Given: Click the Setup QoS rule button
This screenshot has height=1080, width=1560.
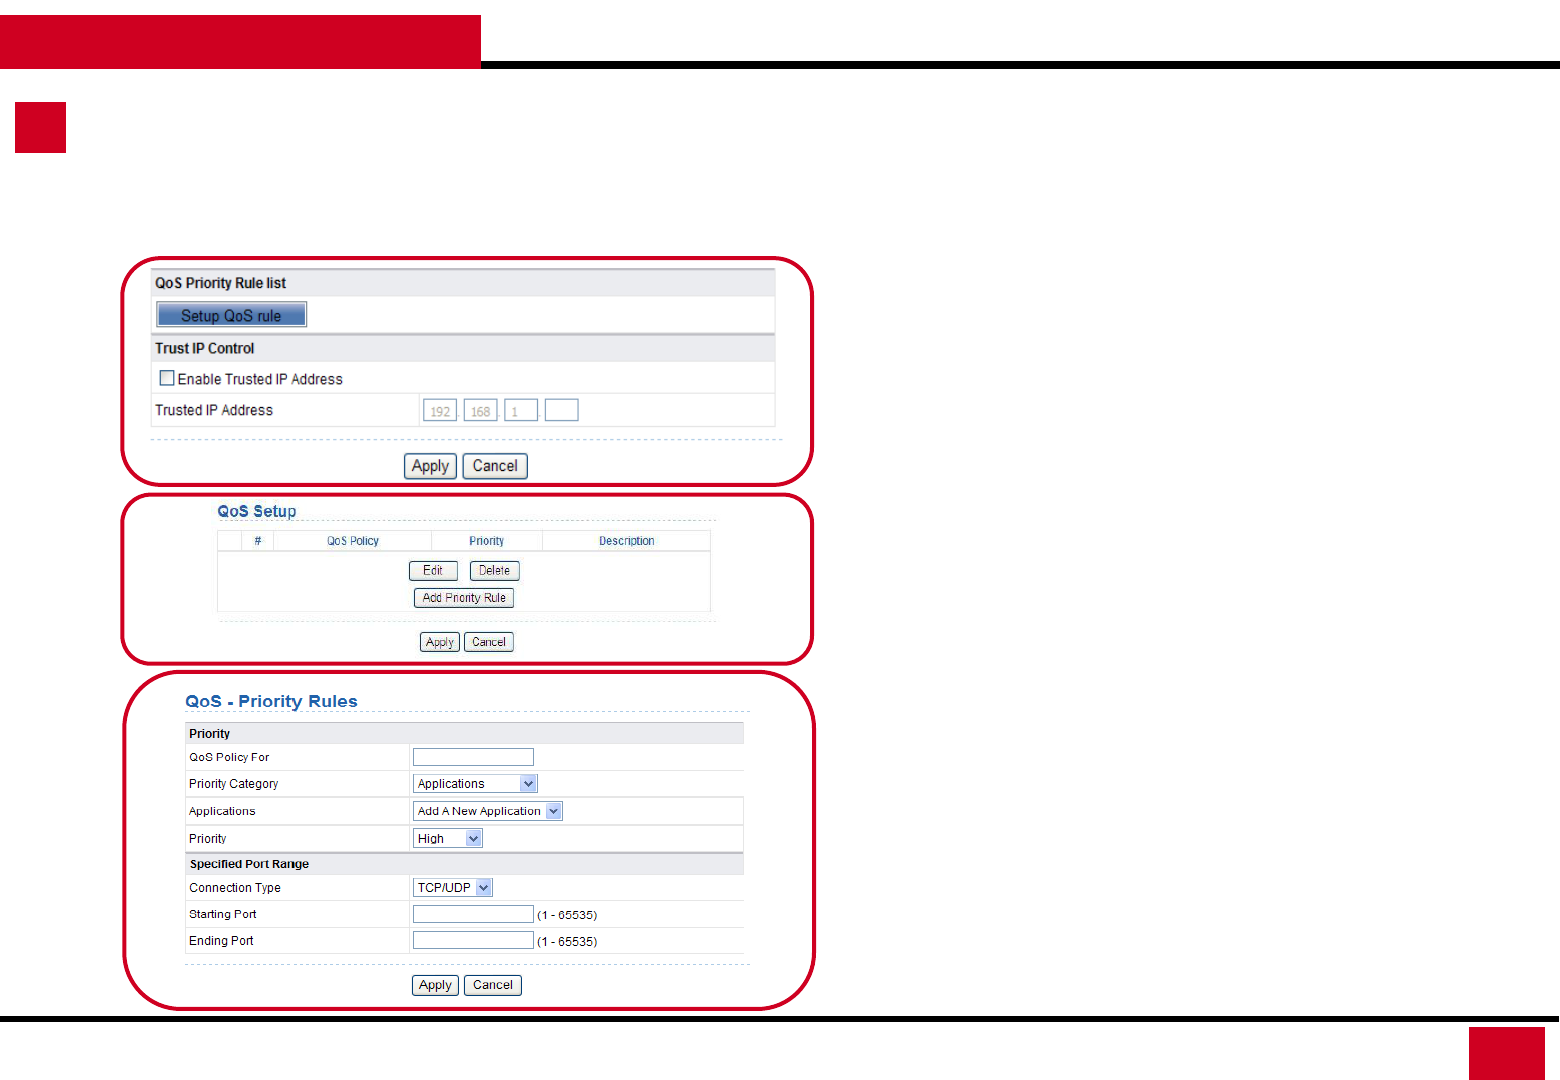Looking at the screenshot, I should pyautogui.click(x=231, y=315).
